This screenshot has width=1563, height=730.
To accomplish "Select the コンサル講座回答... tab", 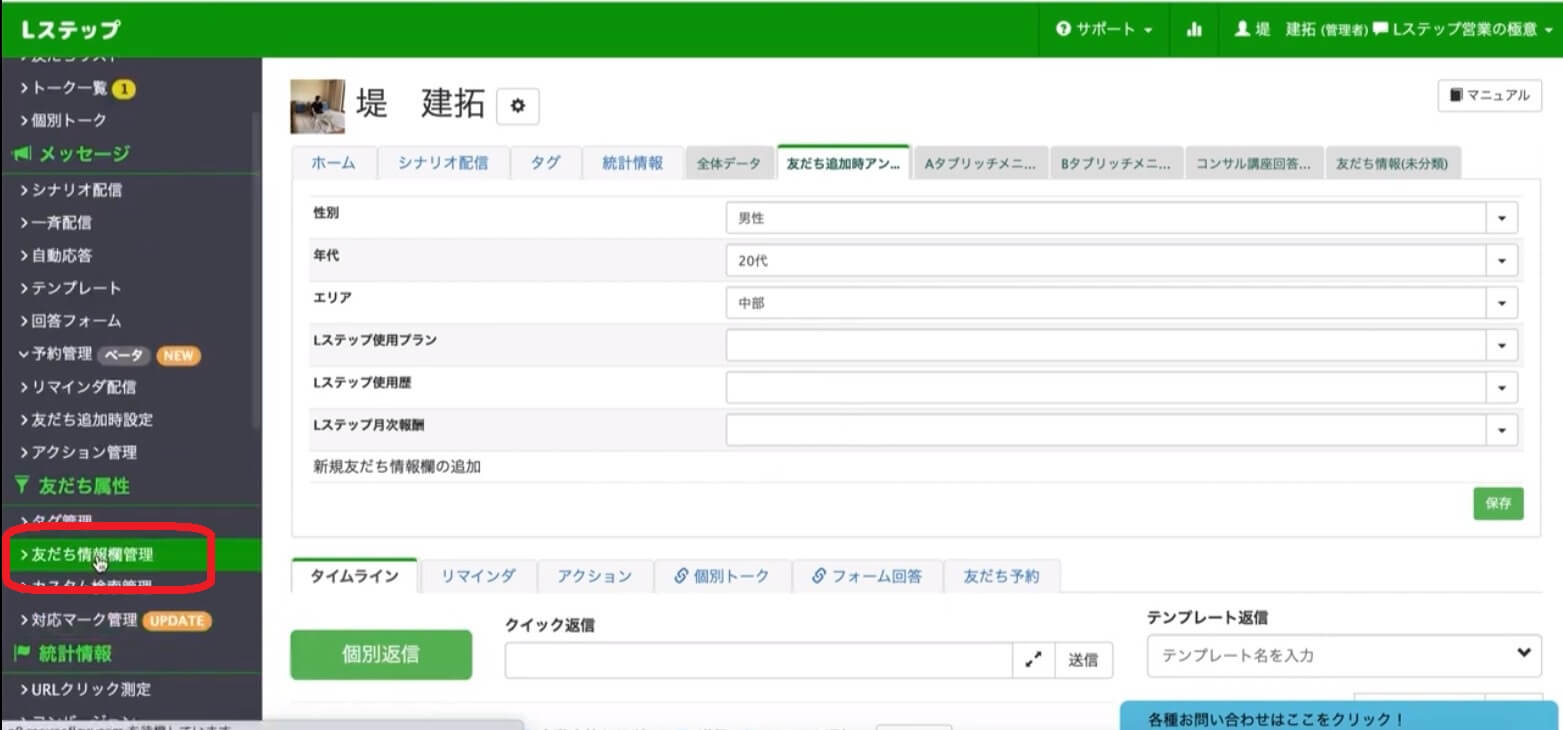I will (1253, 164).
